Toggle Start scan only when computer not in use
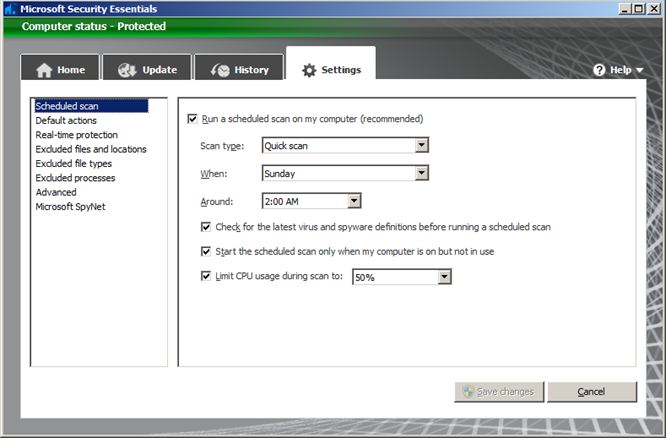 (206, 252)
